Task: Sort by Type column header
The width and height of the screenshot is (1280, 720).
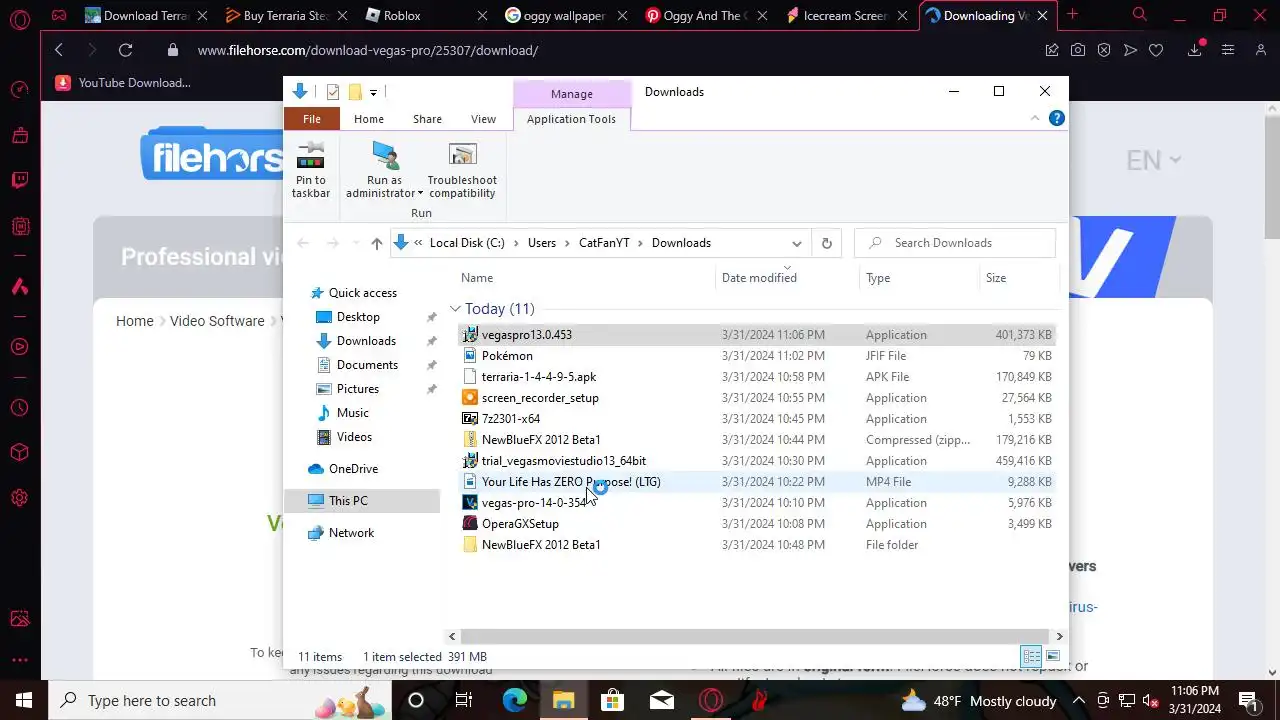Action: click(x=878, y=278)
